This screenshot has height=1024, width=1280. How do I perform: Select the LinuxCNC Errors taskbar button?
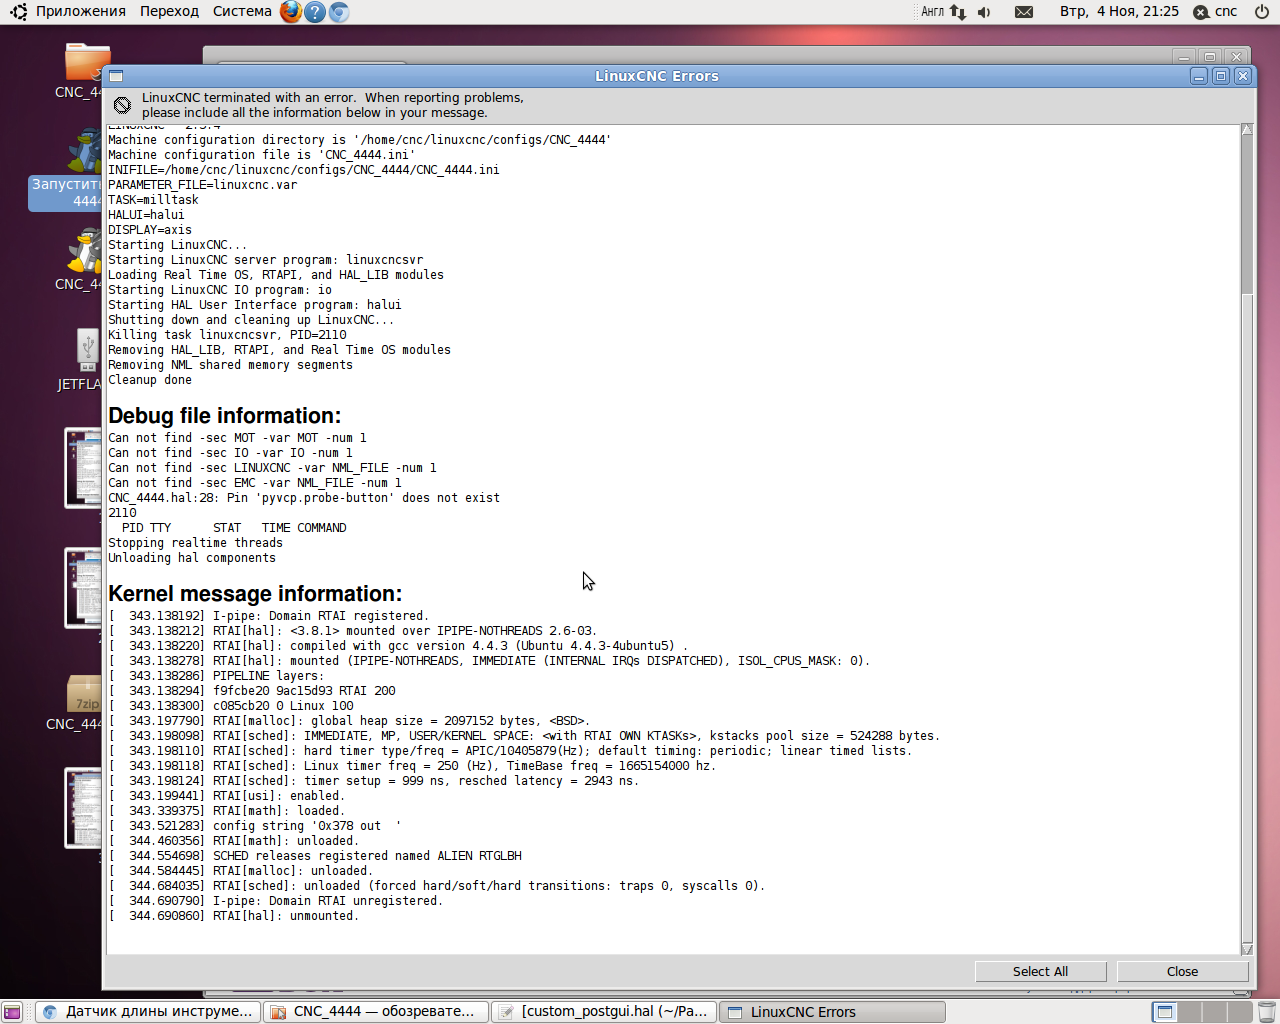832,1012
